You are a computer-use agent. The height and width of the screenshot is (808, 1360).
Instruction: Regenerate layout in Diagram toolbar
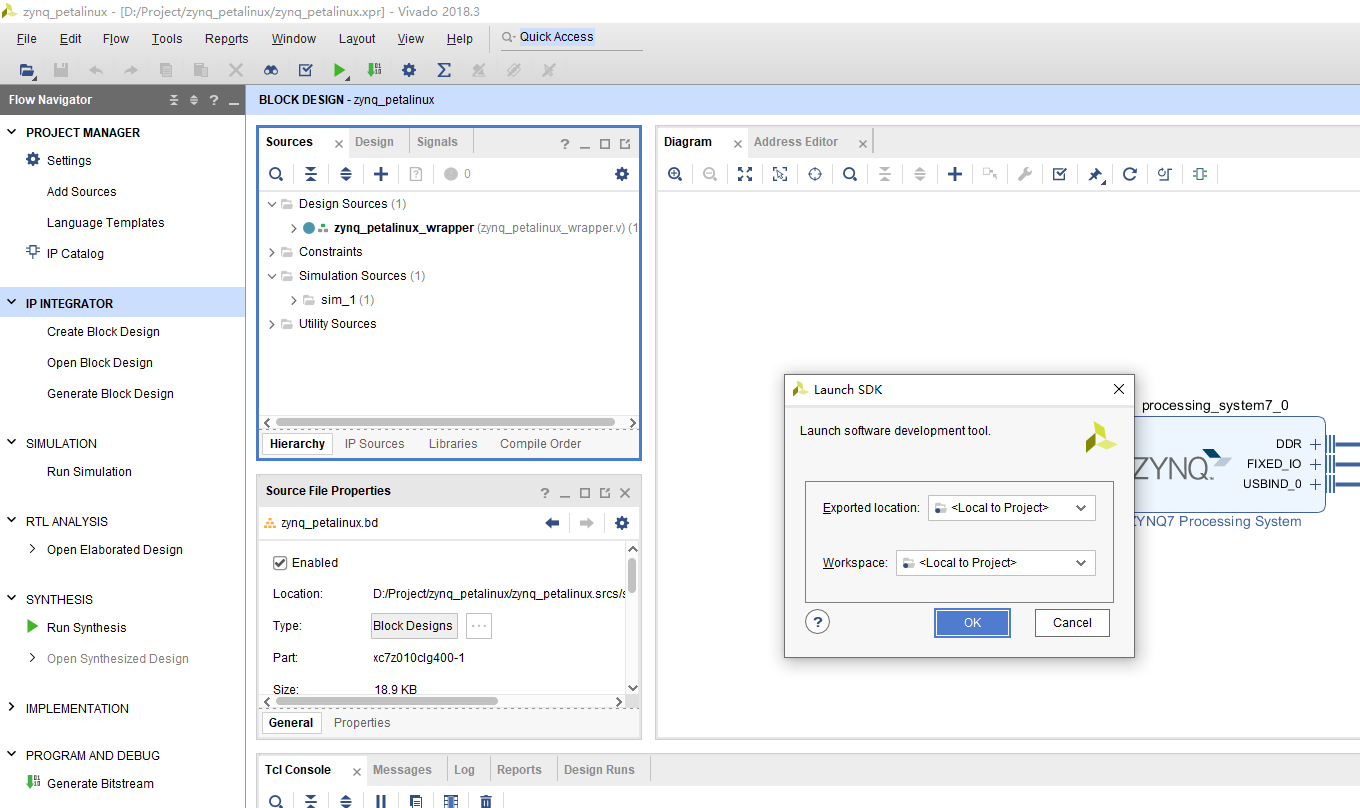[x=1130, y=174]
